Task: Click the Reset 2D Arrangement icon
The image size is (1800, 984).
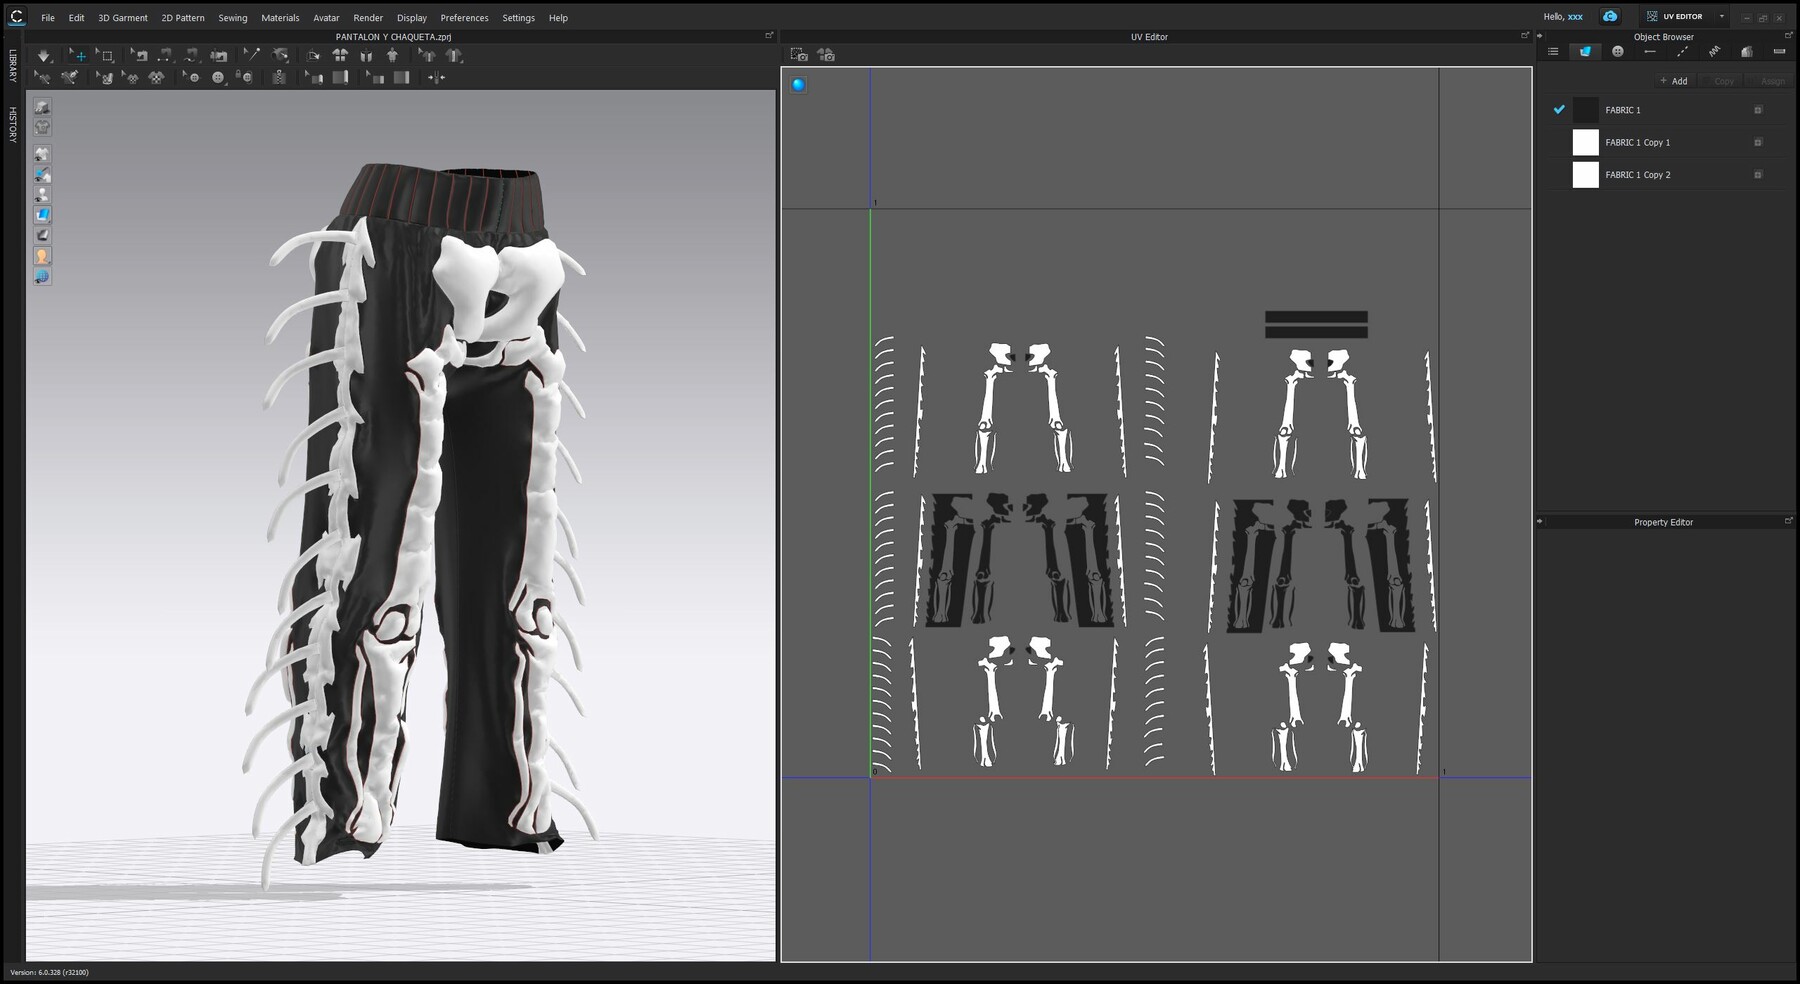Action: 313,55
